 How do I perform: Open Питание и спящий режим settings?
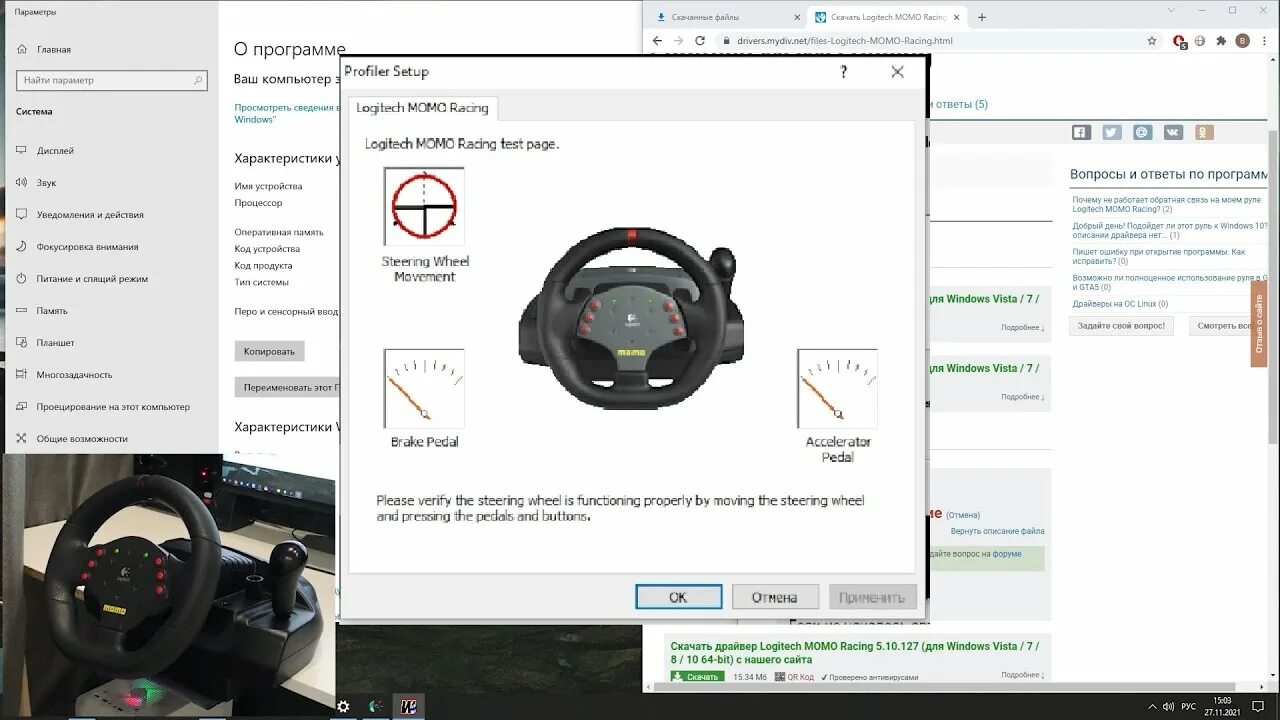[92, 279]
